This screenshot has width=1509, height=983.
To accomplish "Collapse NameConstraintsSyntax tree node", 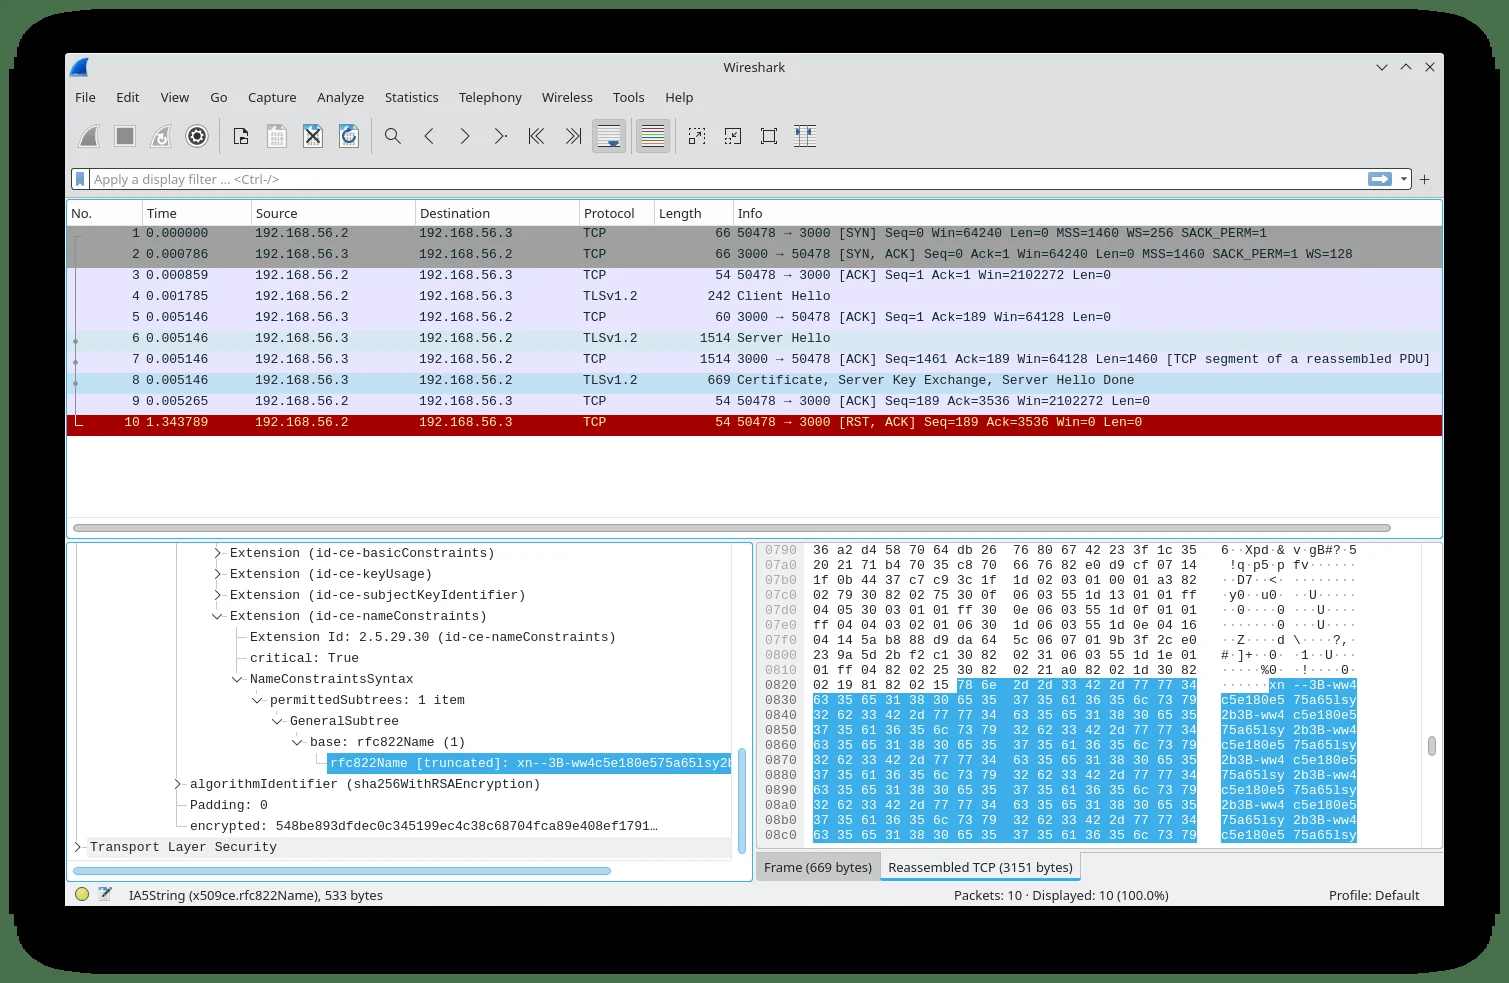I will tap(238, 679).
